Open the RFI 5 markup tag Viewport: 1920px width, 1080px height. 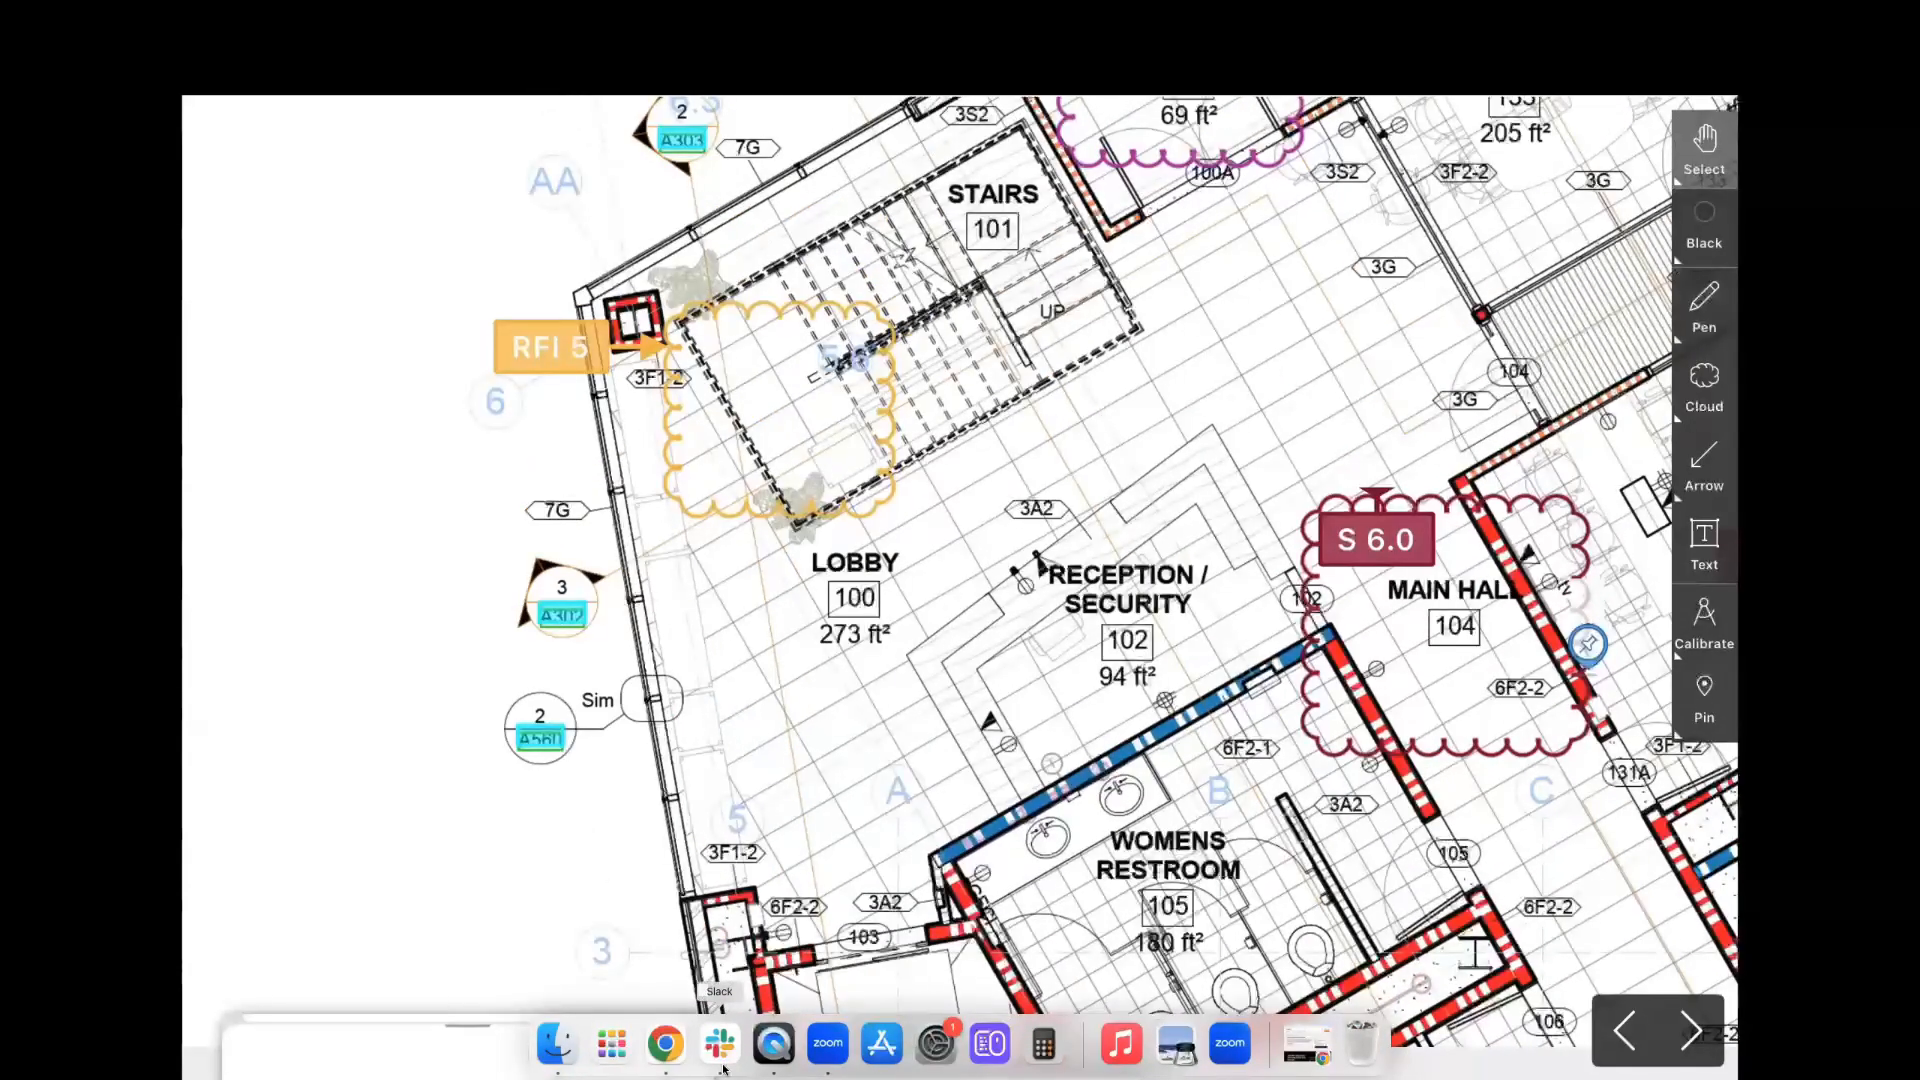click(550, 346)
